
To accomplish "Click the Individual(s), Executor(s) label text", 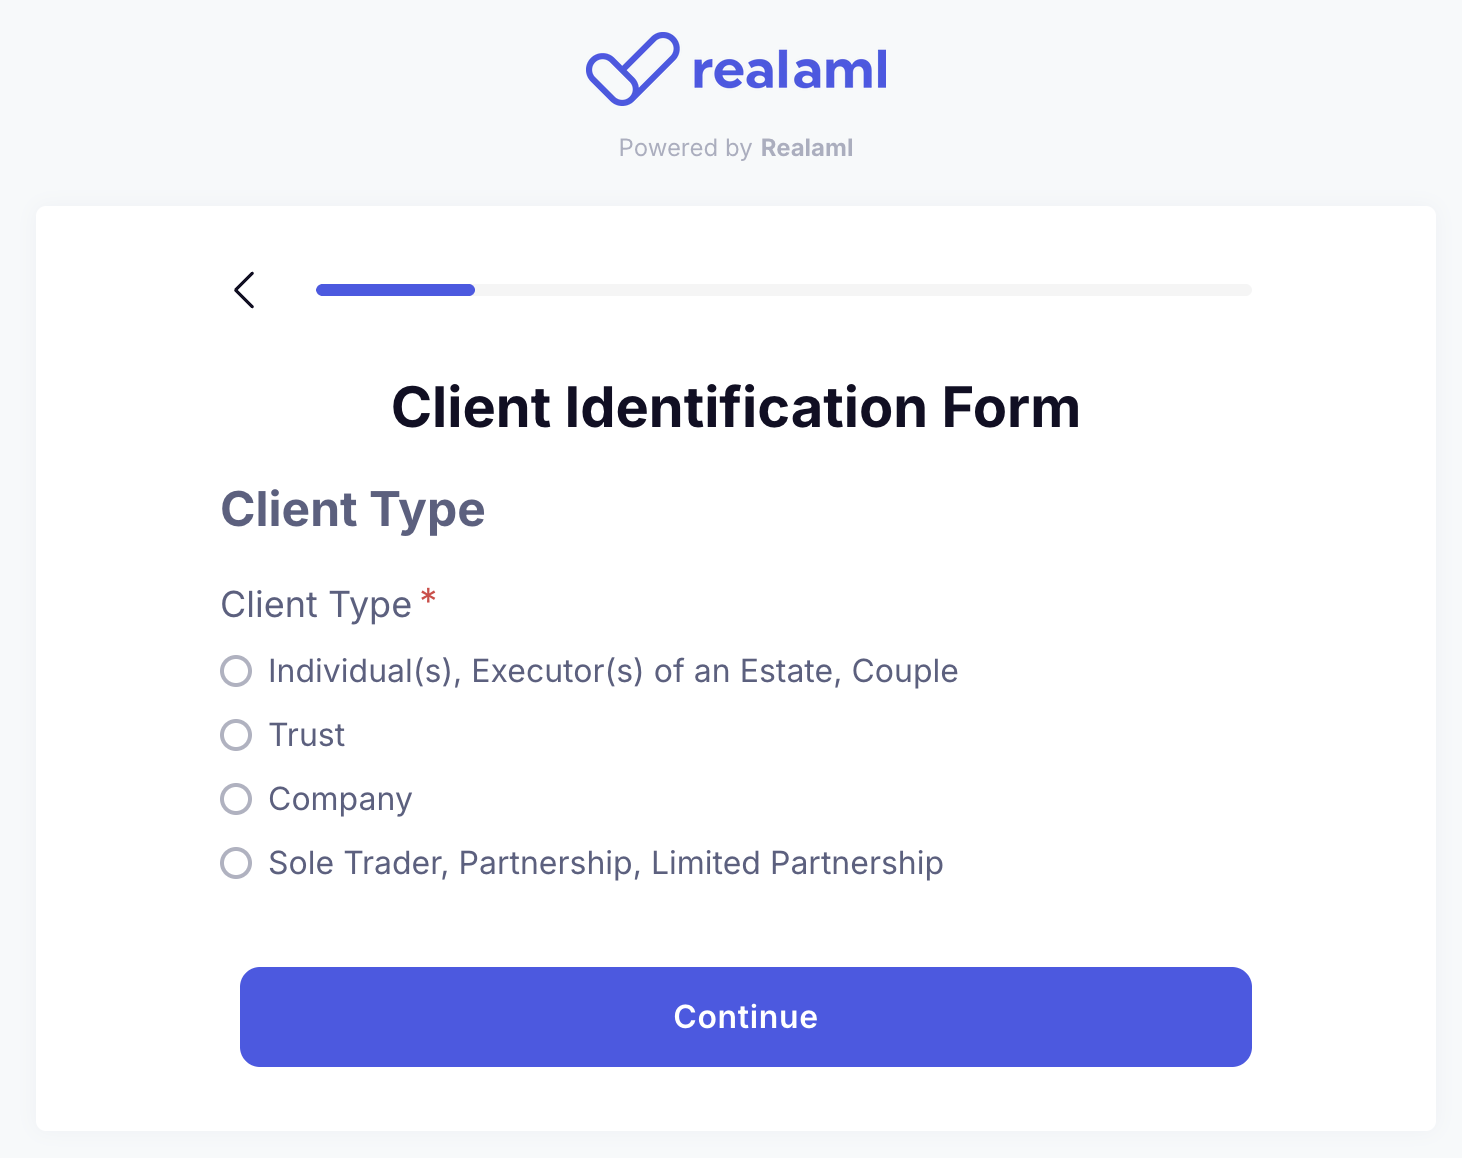I will pyautogui.click(x=612, y=671).
